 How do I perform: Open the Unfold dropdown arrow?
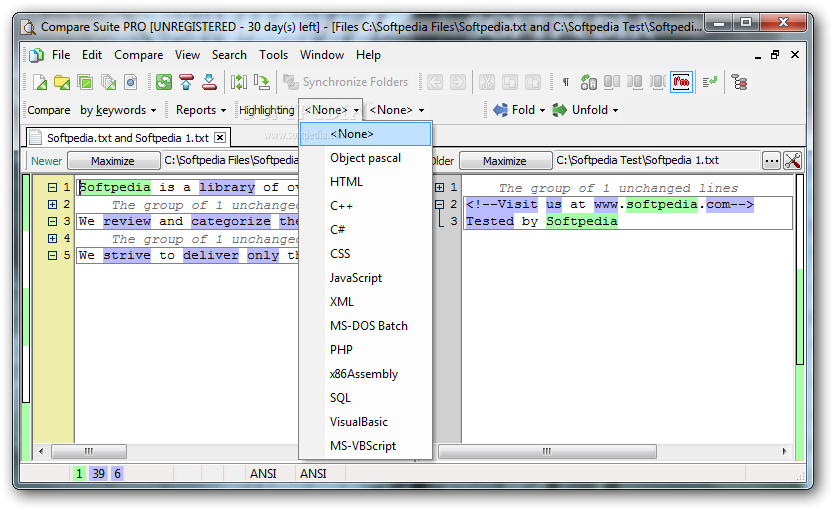tap(615, 111)
